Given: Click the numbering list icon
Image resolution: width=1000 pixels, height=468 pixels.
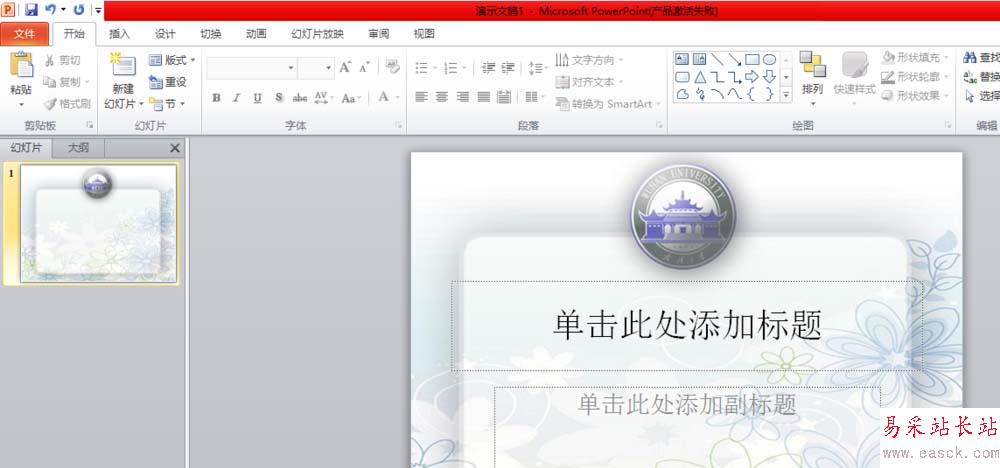Looking at the screenshot, I should coord(451,68).
